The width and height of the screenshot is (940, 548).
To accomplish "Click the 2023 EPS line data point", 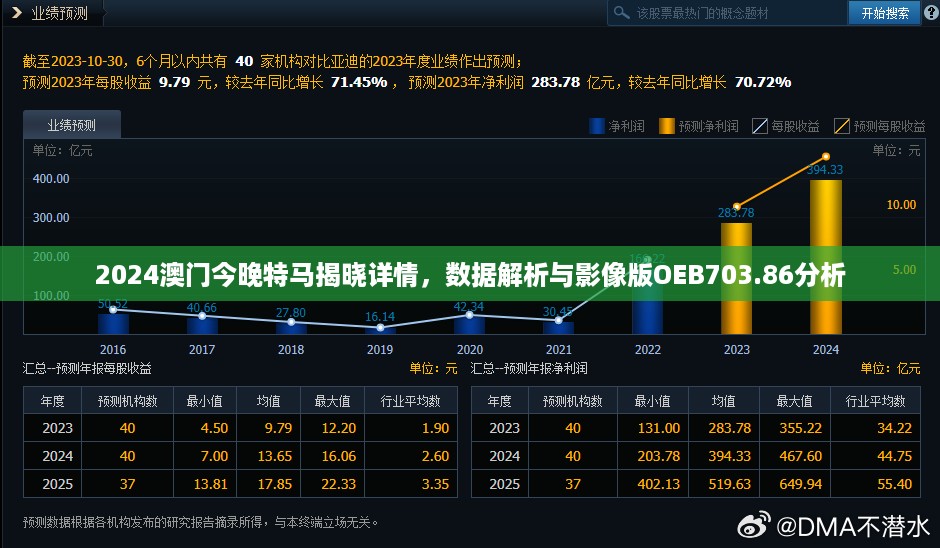I will tap(737, 207).
